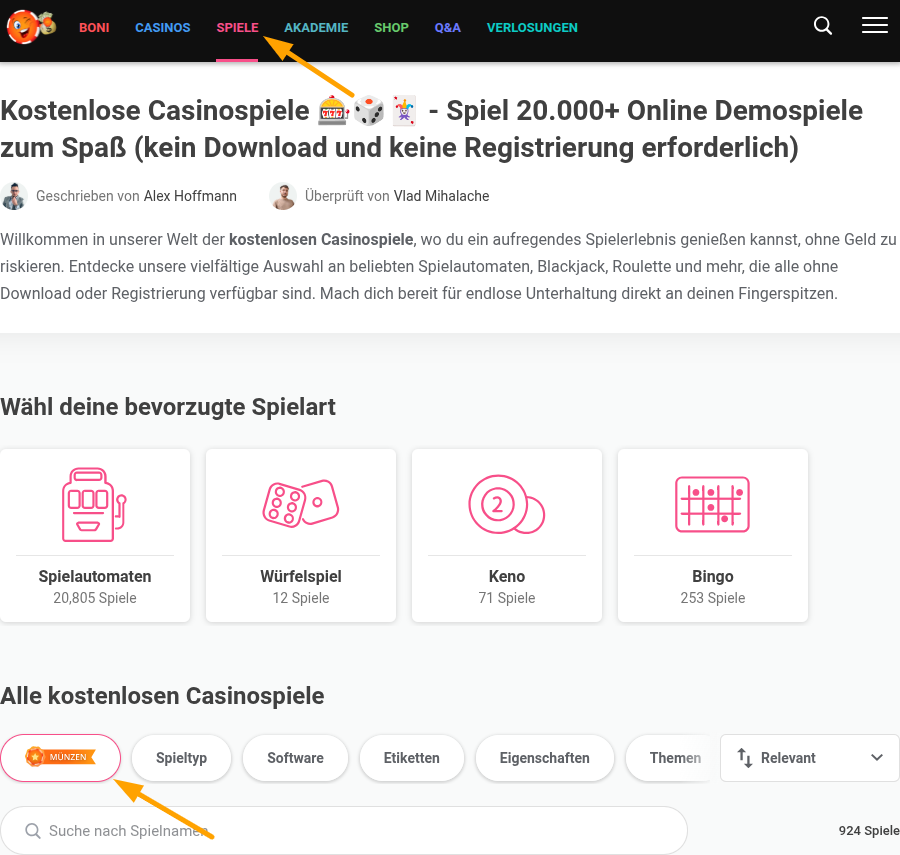Click the '20,805 Spiele' count text
900x855 pixels.
pos(95,598)
